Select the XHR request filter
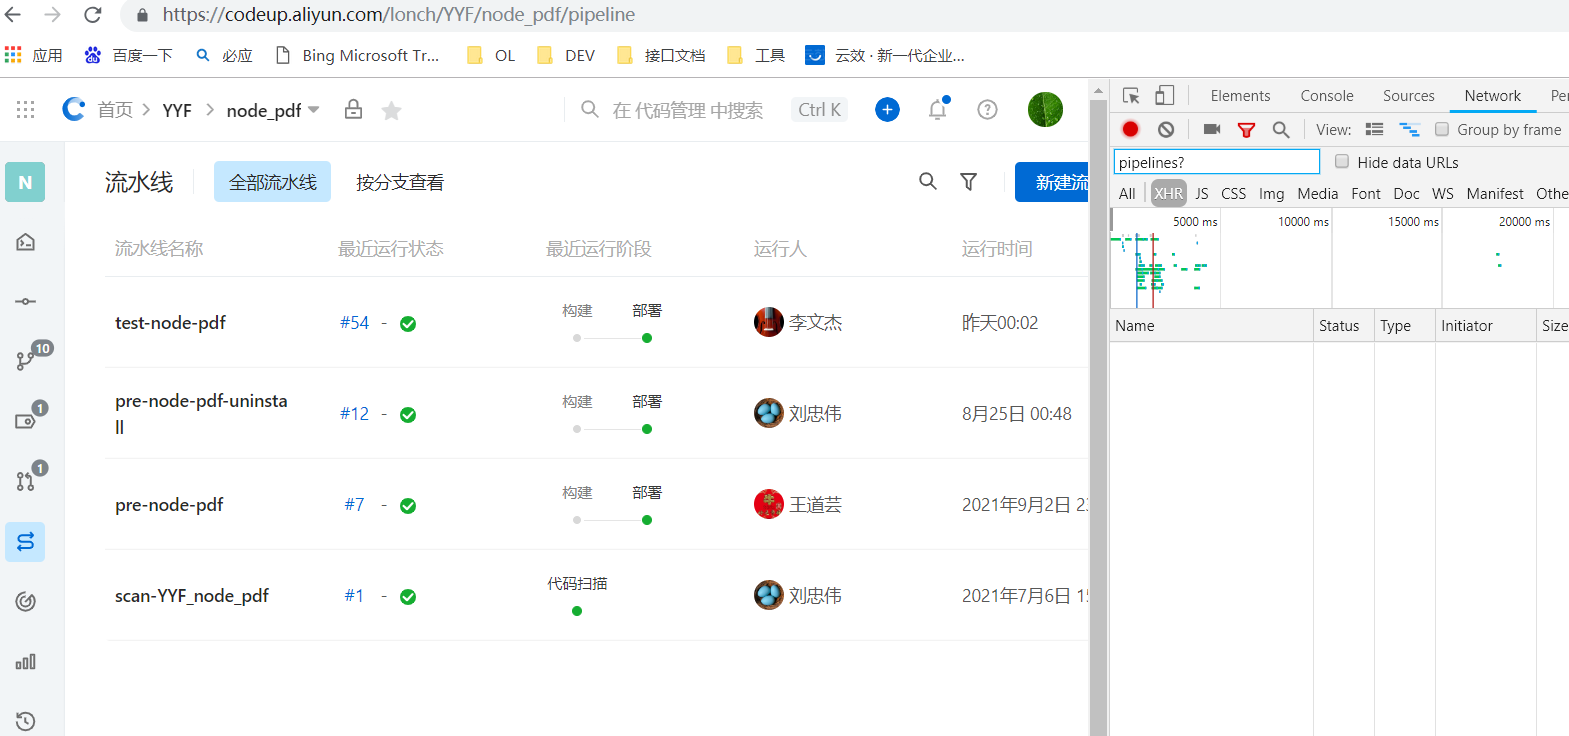1569x736 pixels. coord(1168,194)
